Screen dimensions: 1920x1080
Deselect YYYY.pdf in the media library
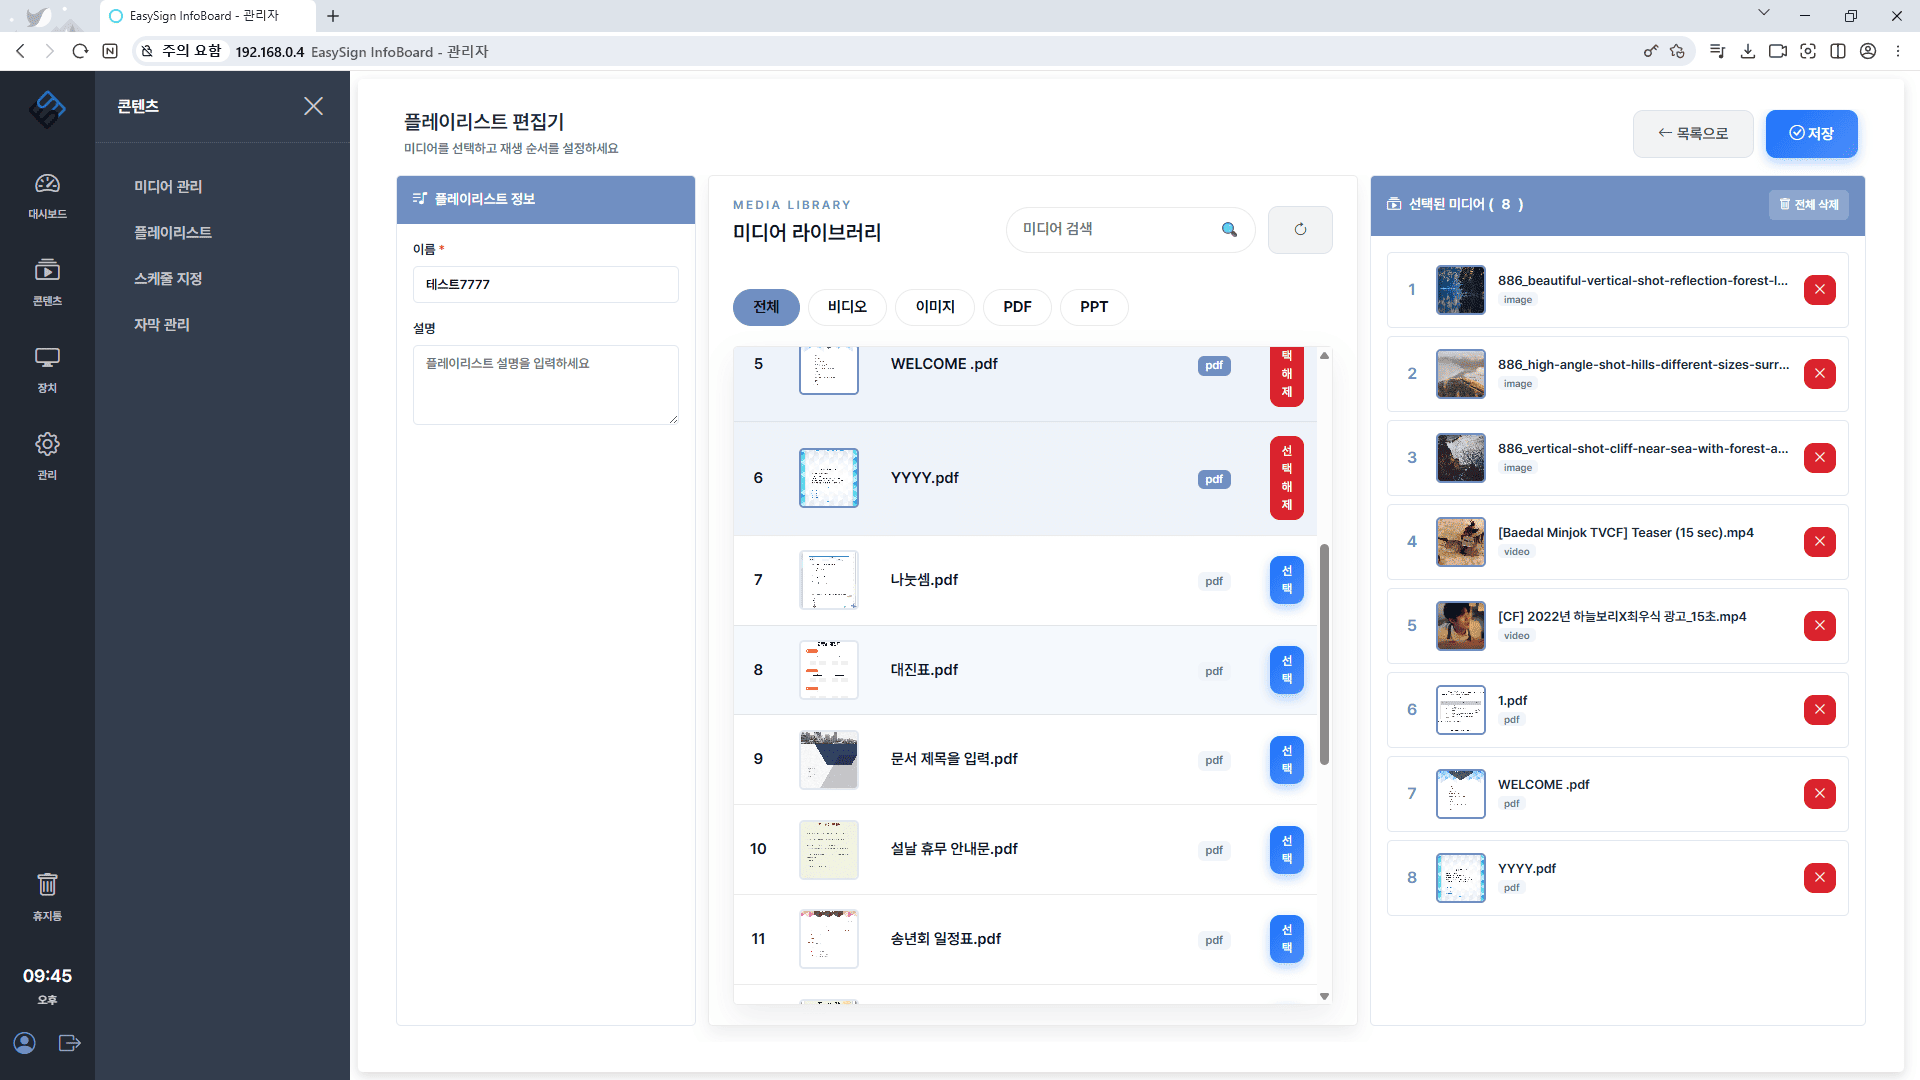(1286, 478)
